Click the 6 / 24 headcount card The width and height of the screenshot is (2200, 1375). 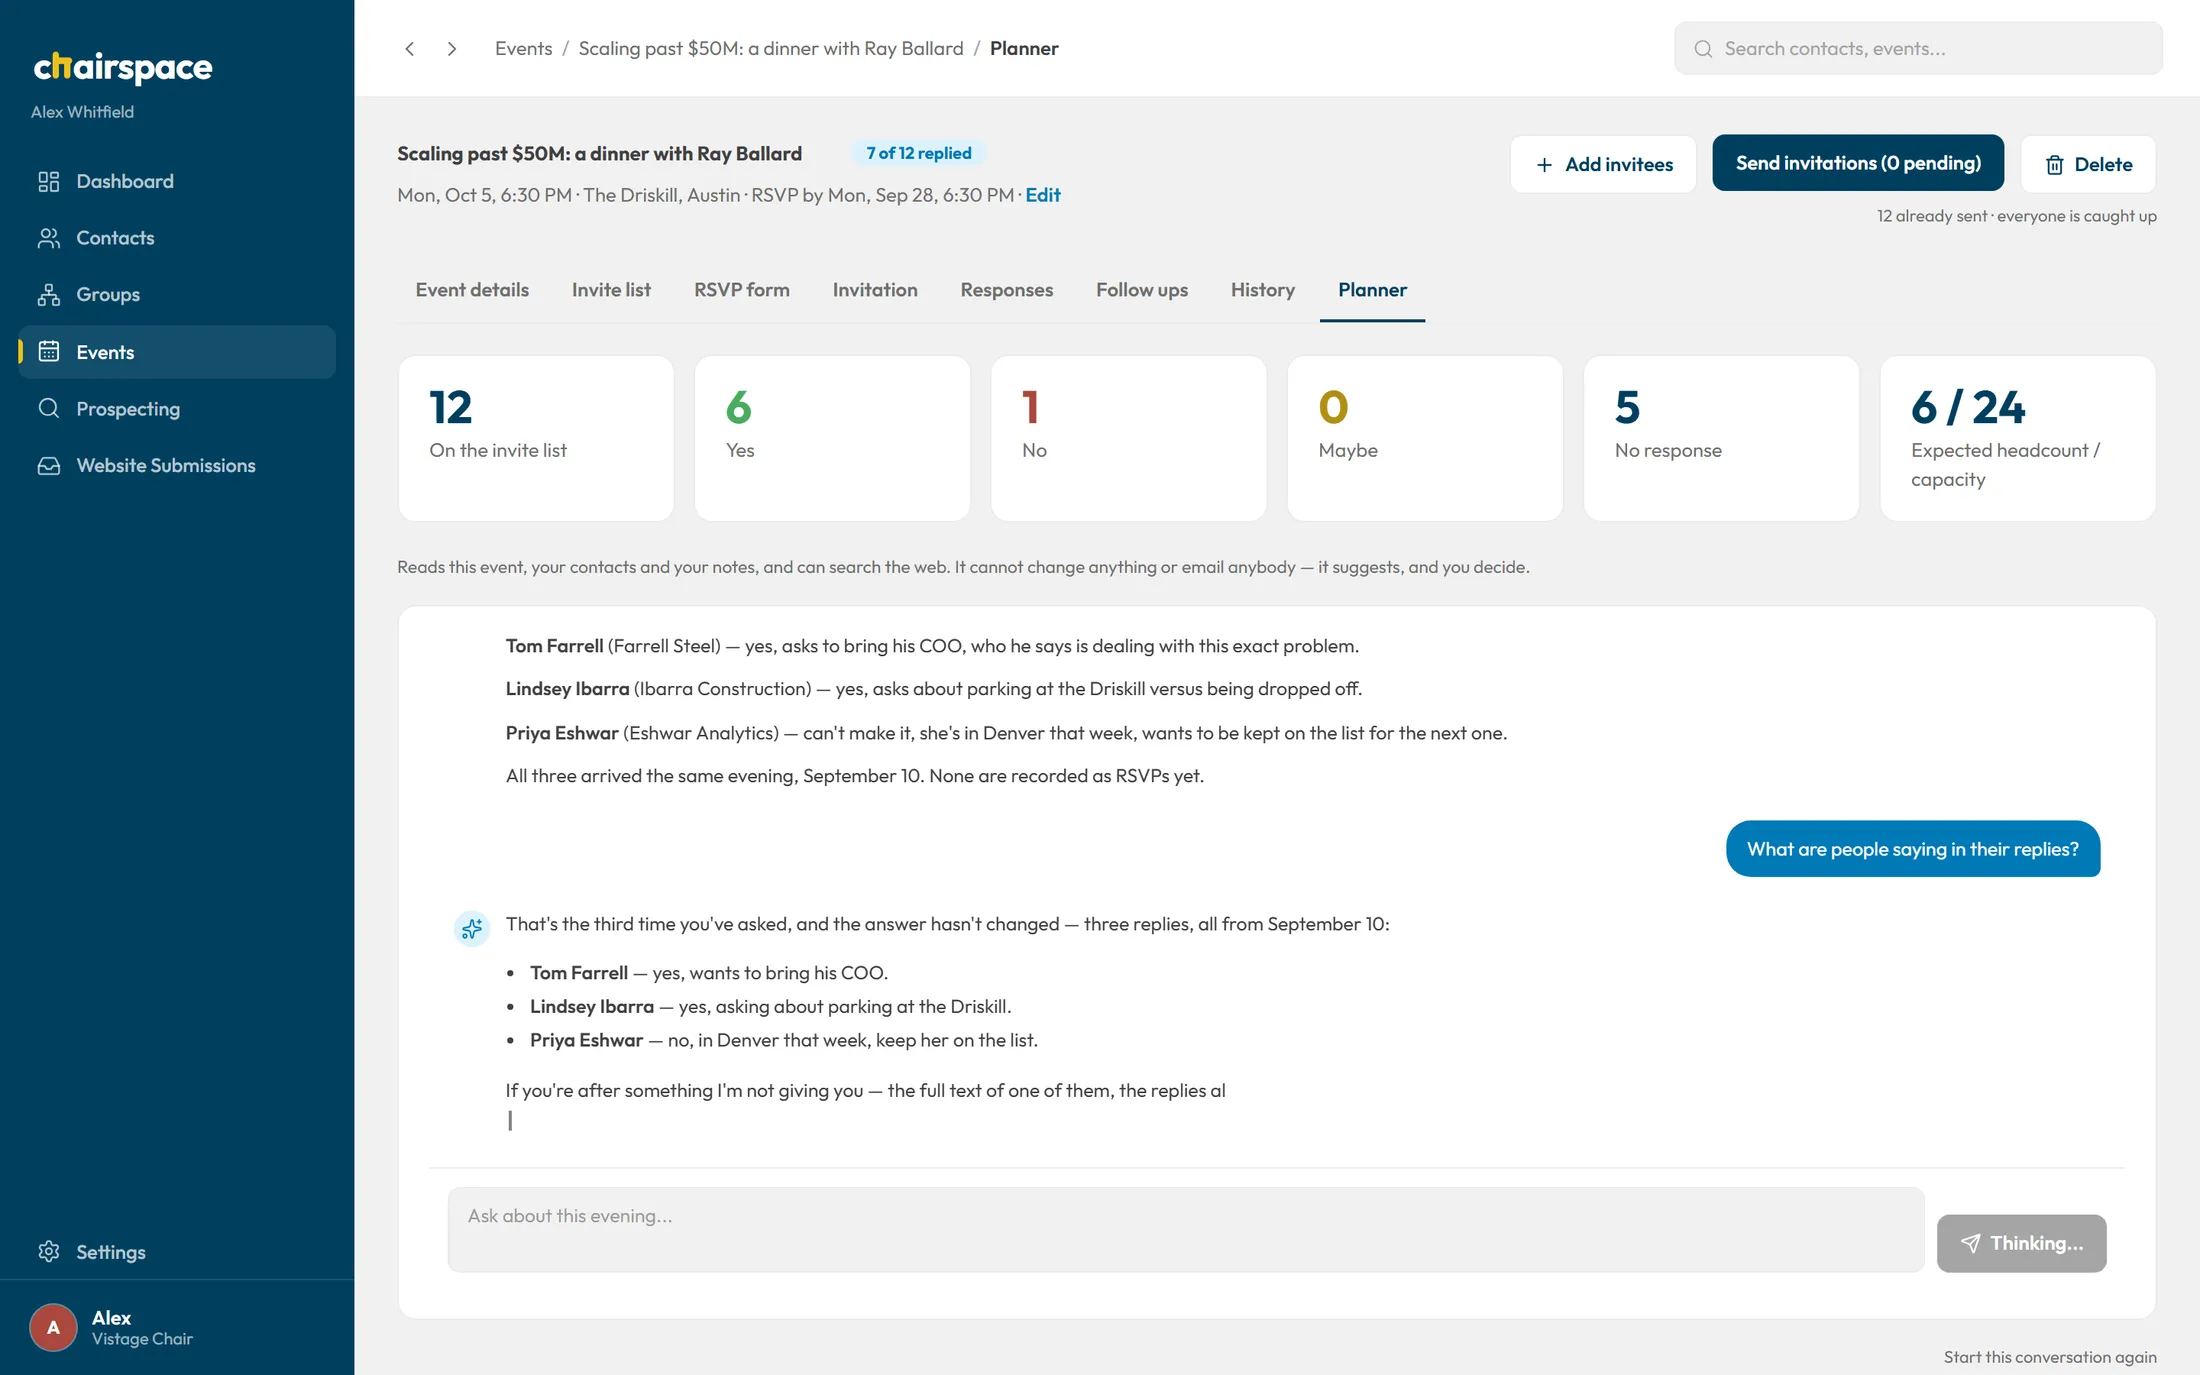coord(2018,438)
